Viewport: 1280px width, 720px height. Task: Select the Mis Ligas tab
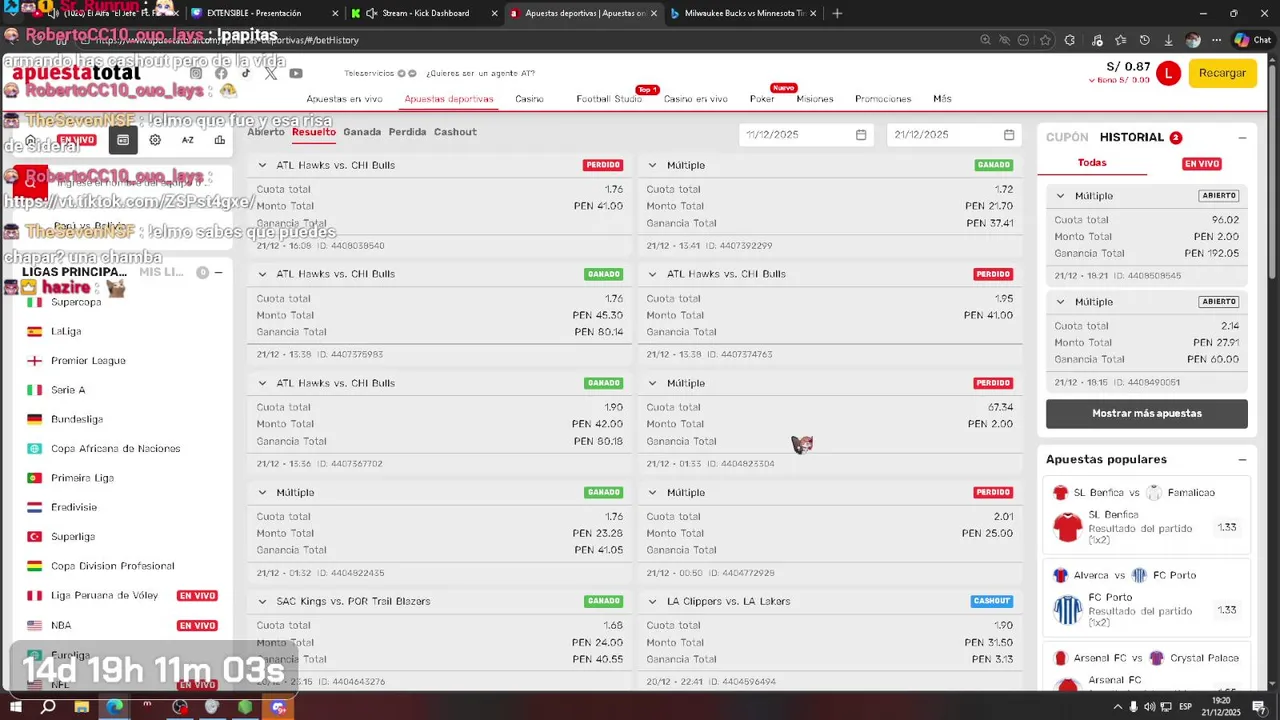coord(160,272)
